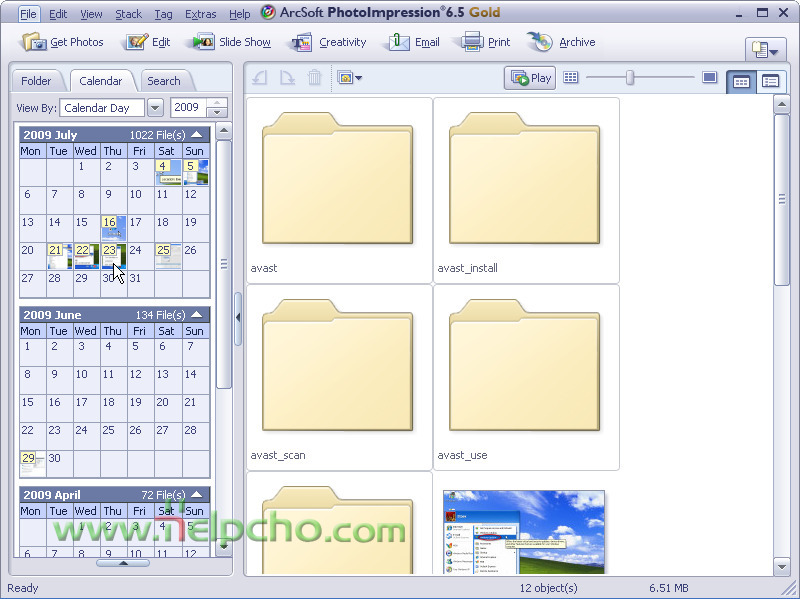Rotate selected photo counterclockwise
The image size is (800, 599).
[x=260, y=78]
